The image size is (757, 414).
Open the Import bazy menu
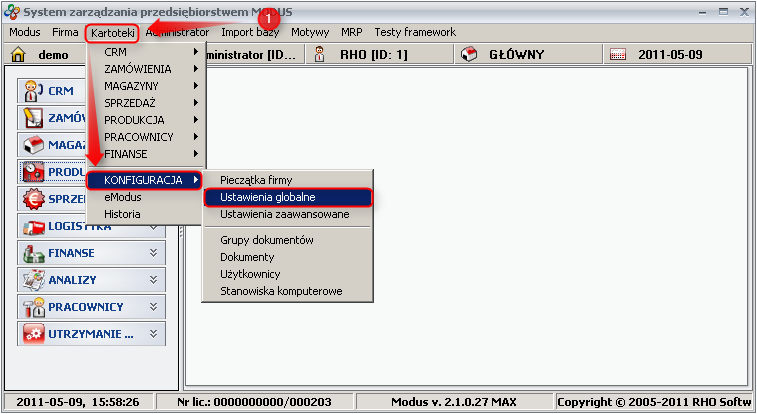point(250,32)
